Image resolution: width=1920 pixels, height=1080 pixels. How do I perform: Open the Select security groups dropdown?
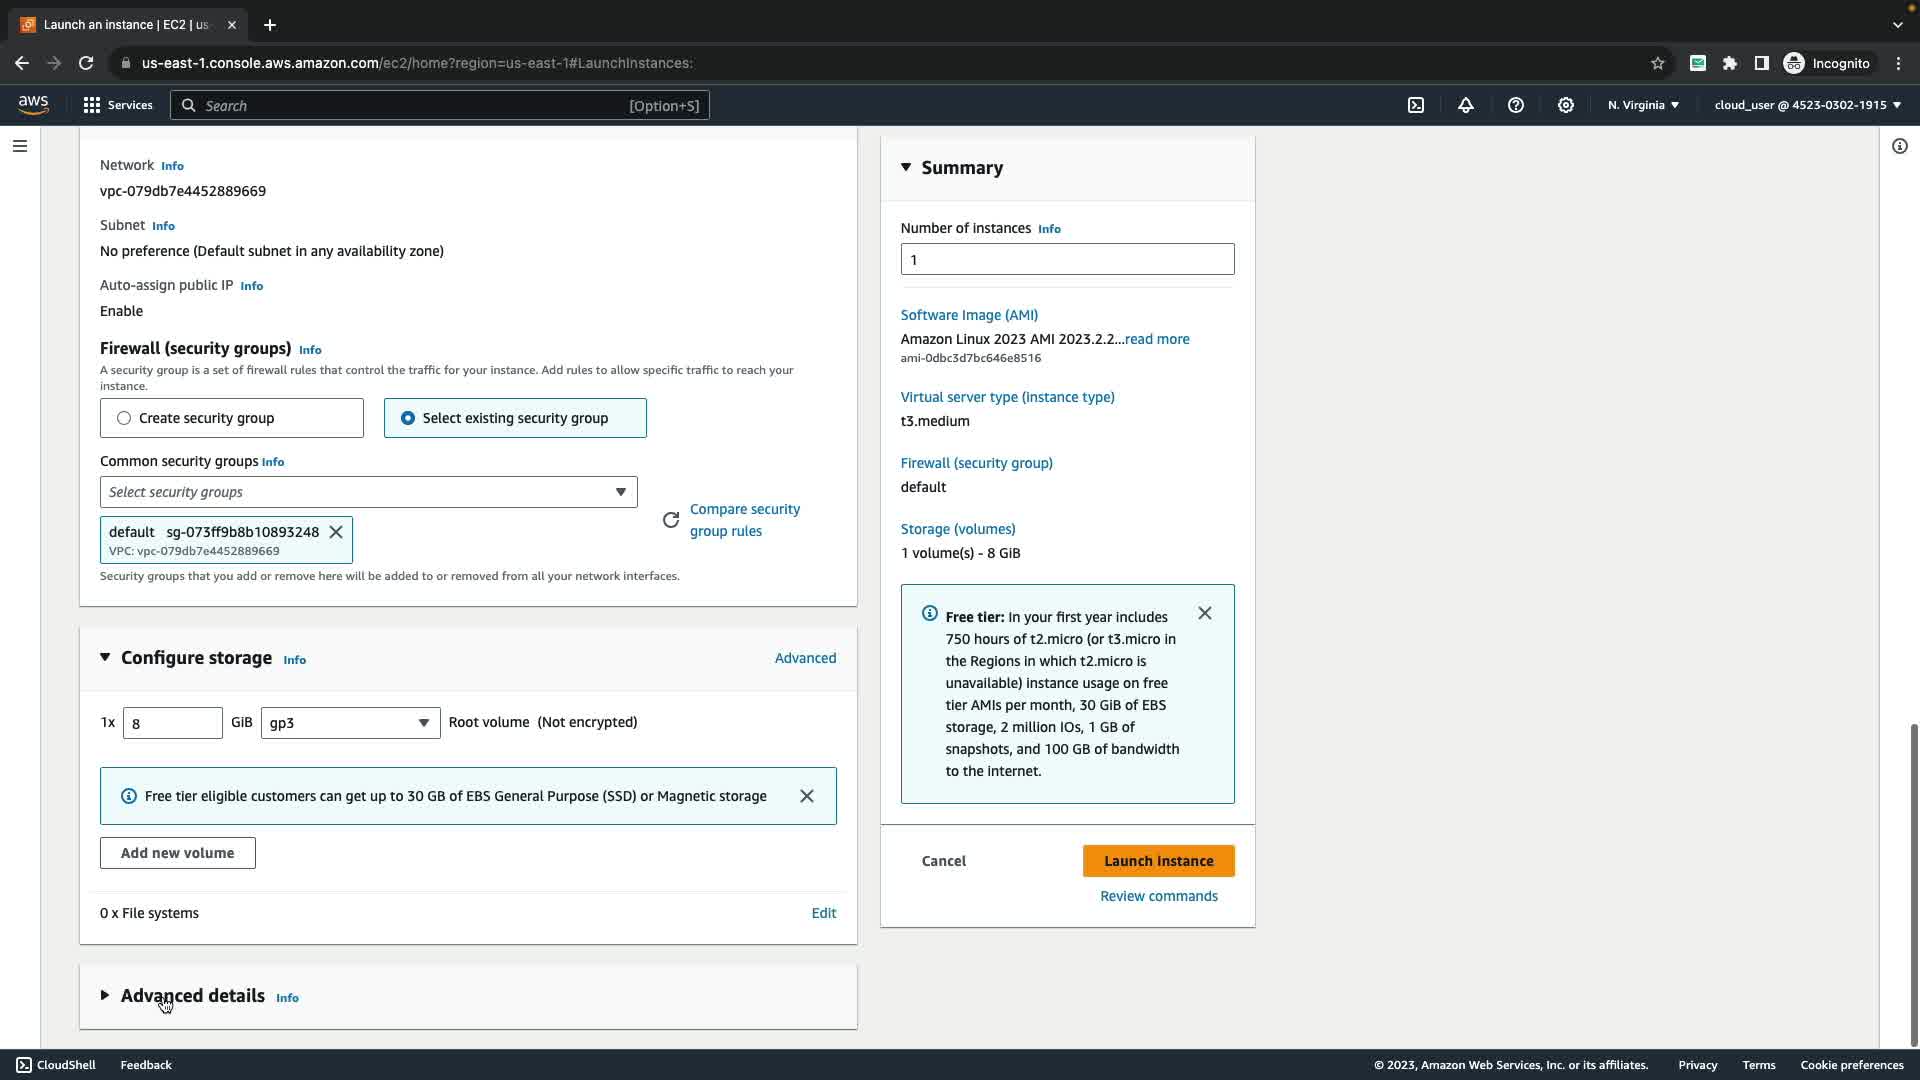click(x=368, y=492)
